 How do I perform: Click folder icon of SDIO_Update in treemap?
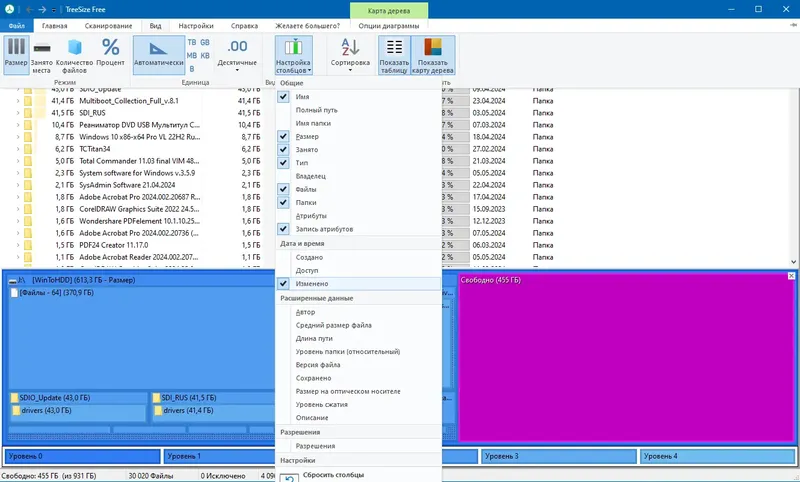pyautogui.click(x=14, y=398)
